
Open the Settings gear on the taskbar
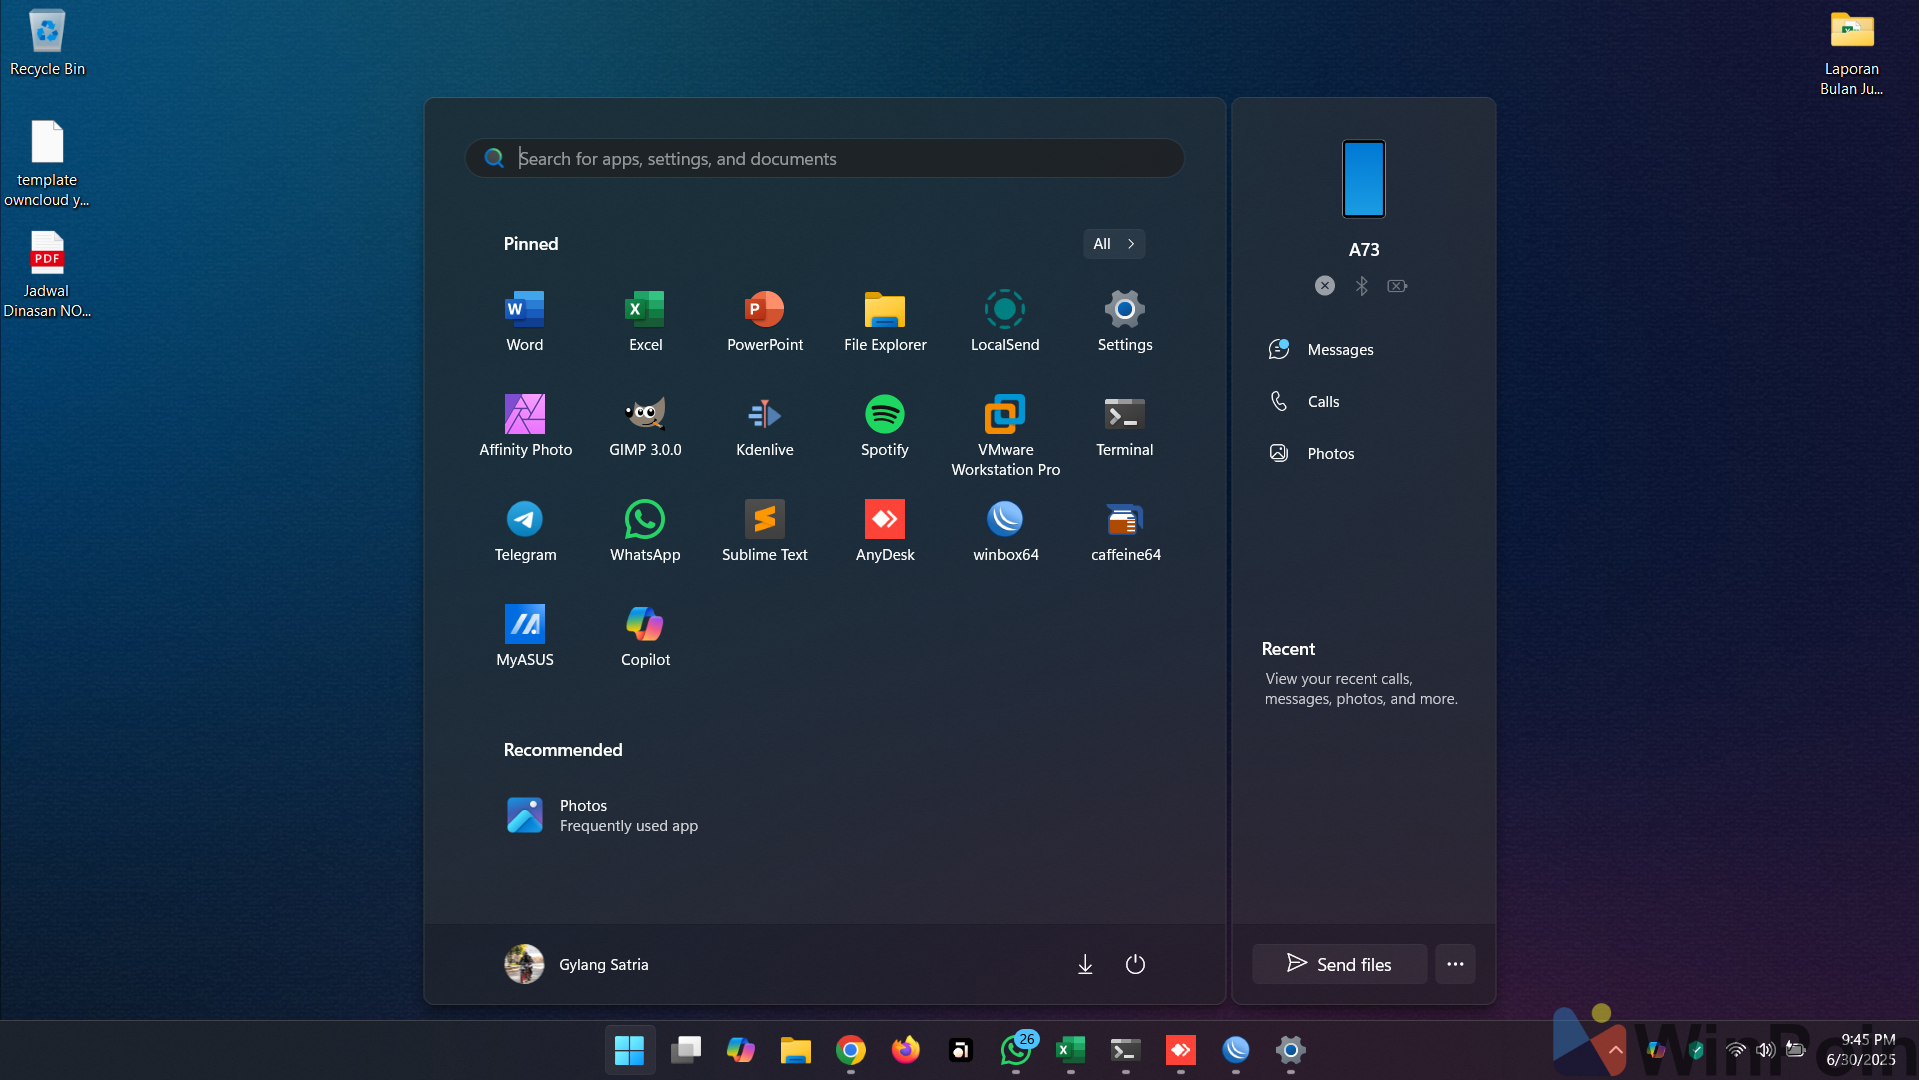click(x=1291, y=1050)
